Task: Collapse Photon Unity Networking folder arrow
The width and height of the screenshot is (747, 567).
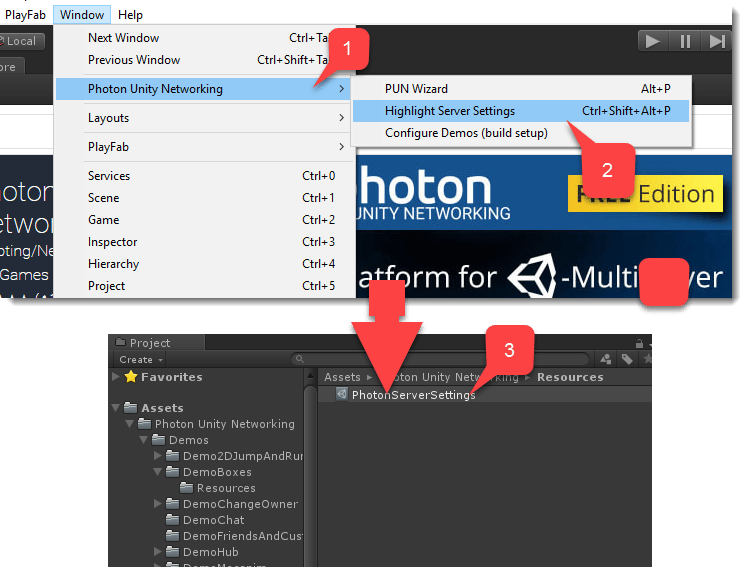Action: [x=130, y=424]
